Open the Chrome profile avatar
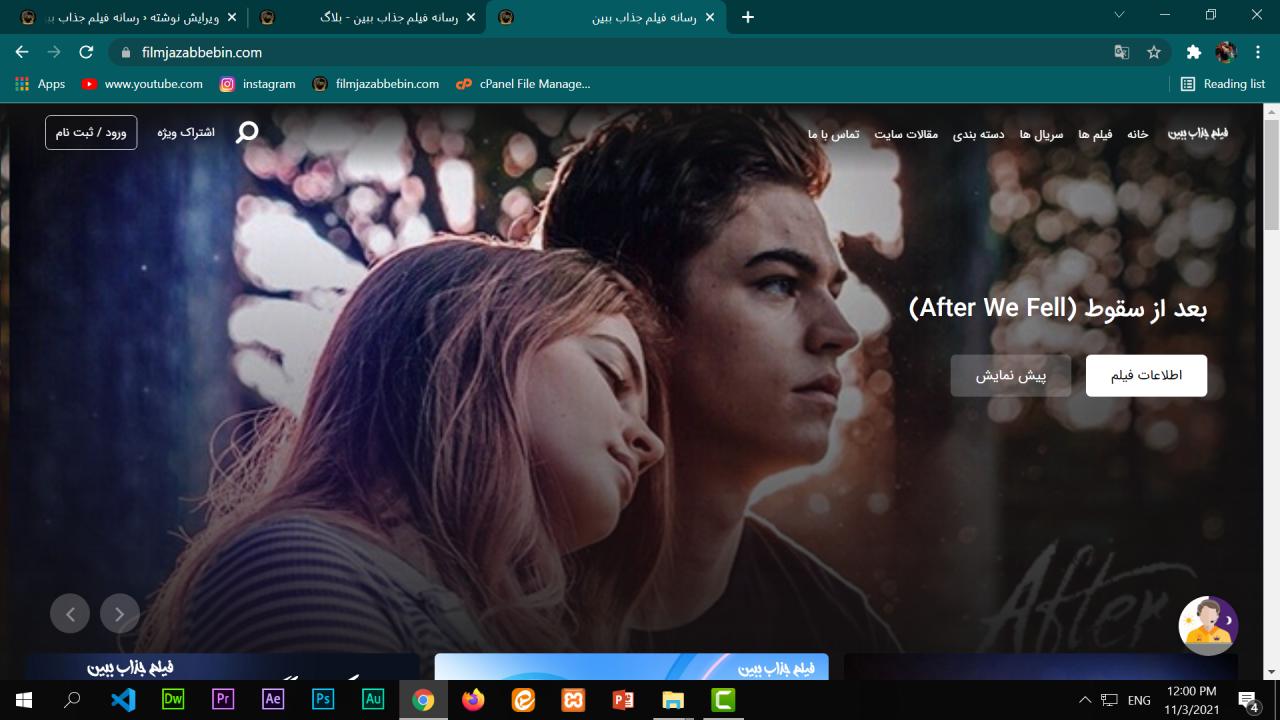 [1226, 52]
